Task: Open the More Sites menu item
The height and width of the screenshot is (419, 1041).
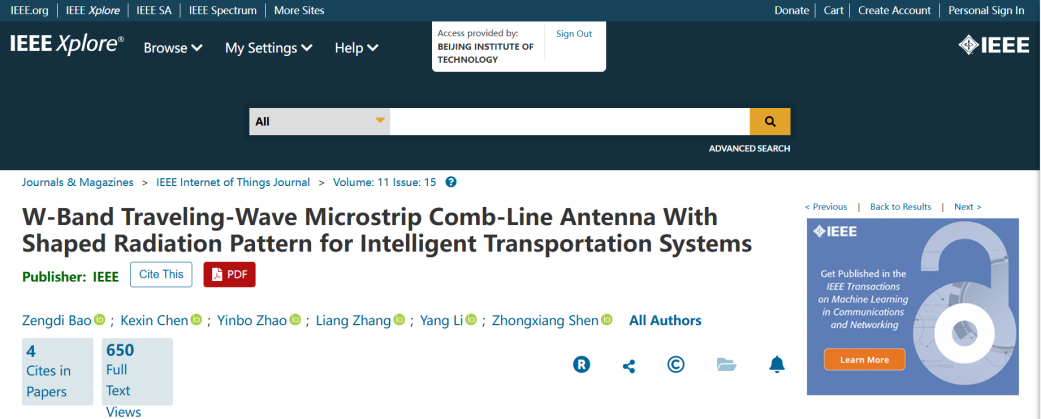Action: [299, 10]
